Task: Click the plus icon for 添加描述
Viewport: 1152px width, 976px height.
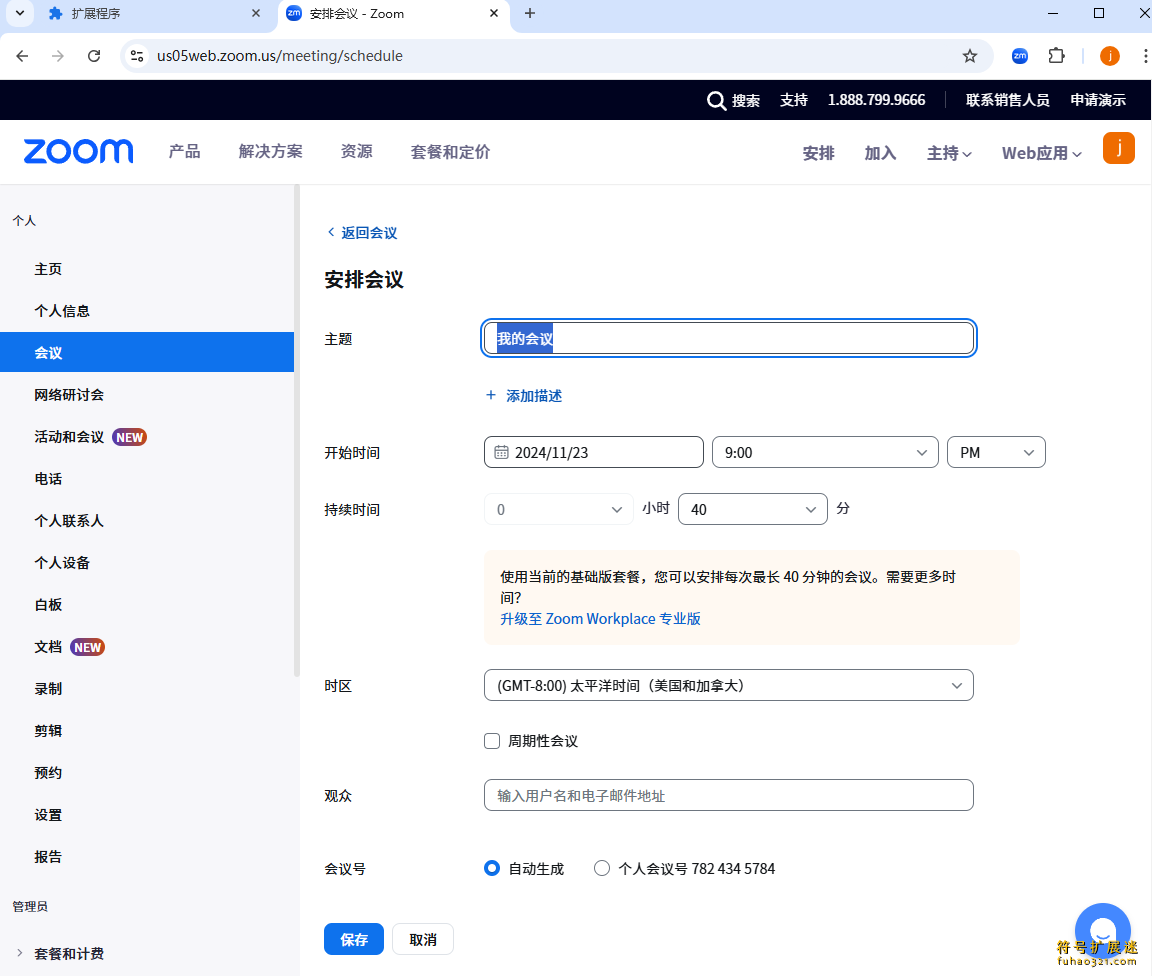Action: (x=491, y=395)
